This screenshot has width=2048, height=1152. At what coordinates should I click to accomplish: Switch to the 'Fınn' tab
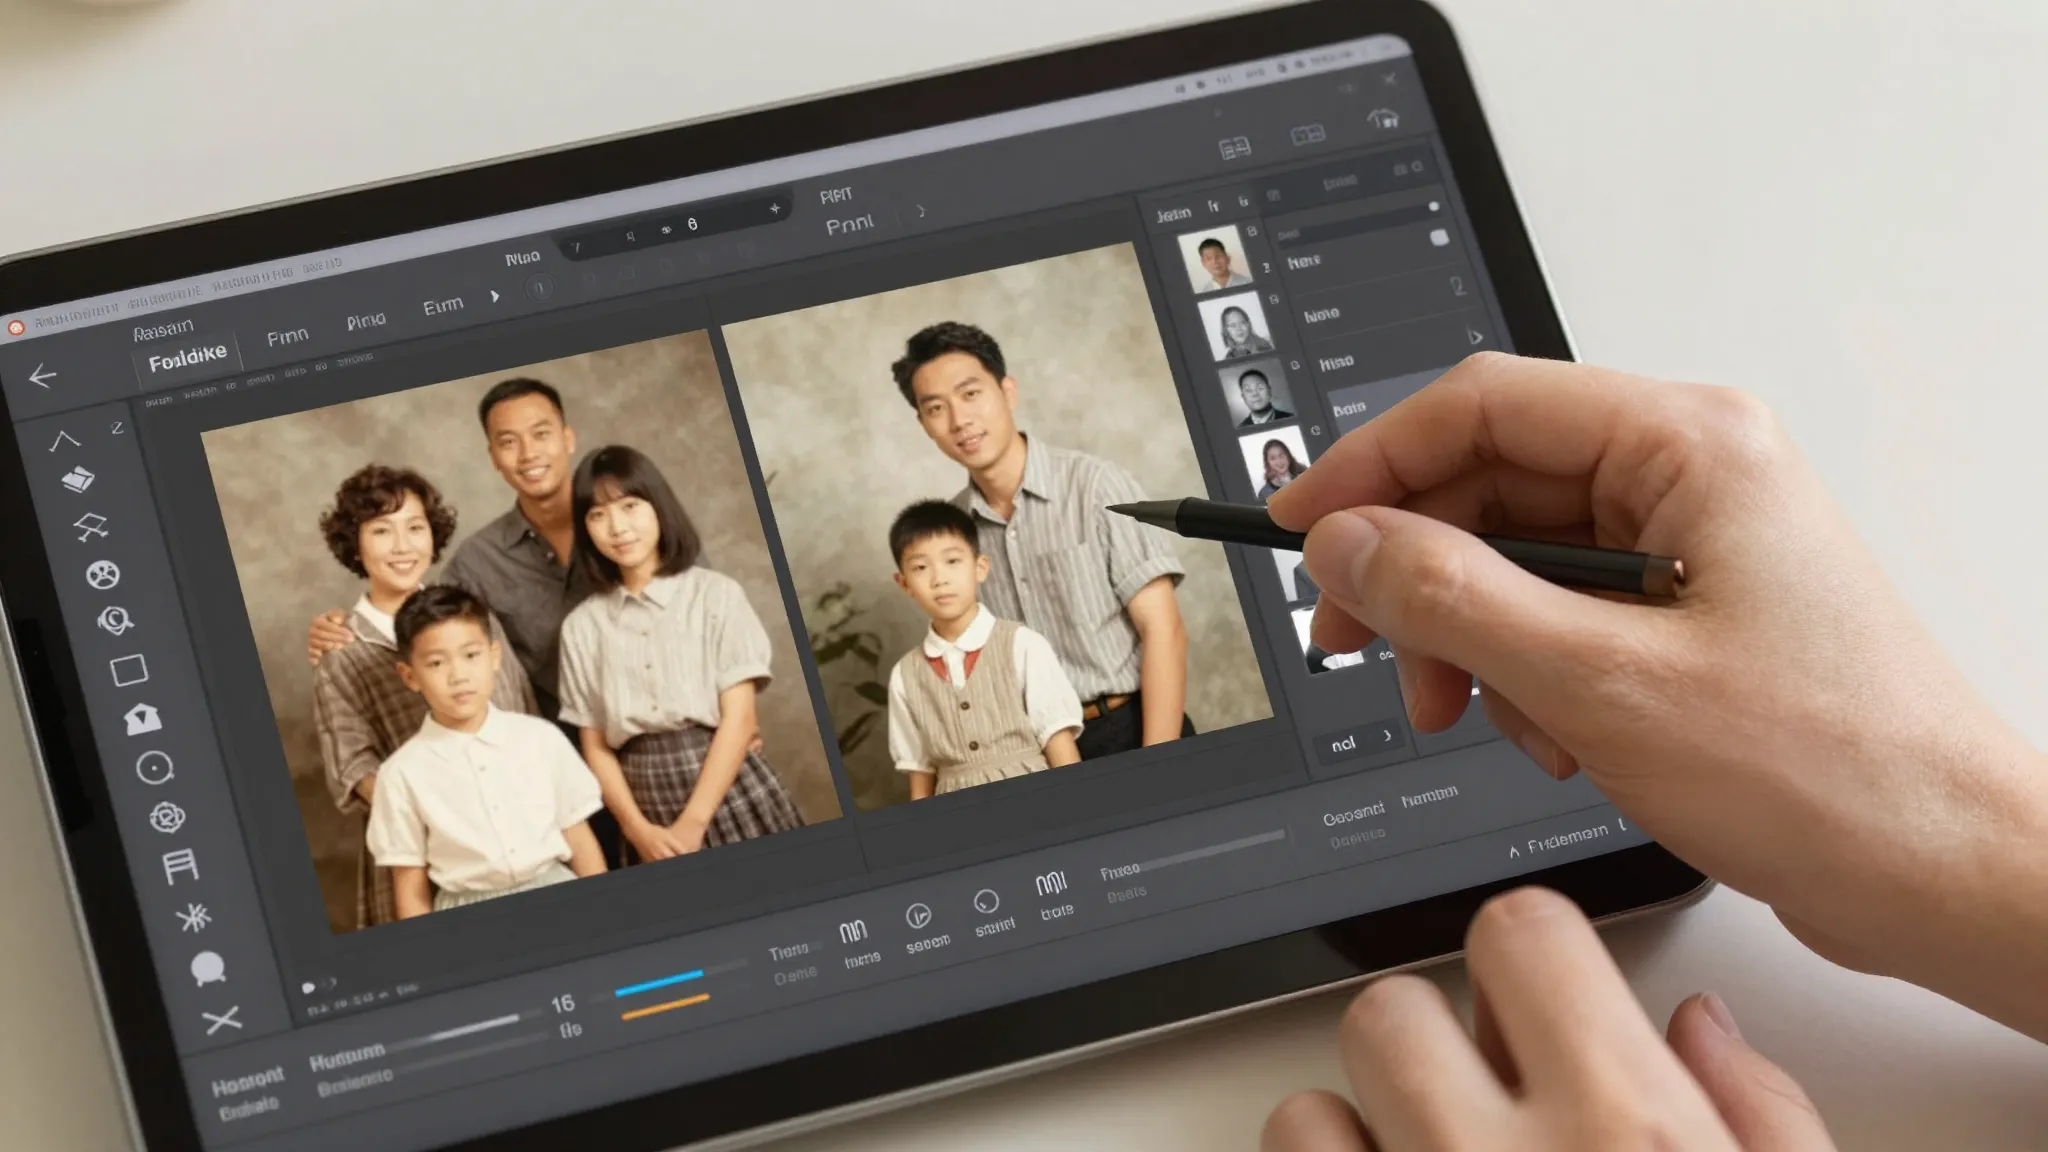[287, 338]
